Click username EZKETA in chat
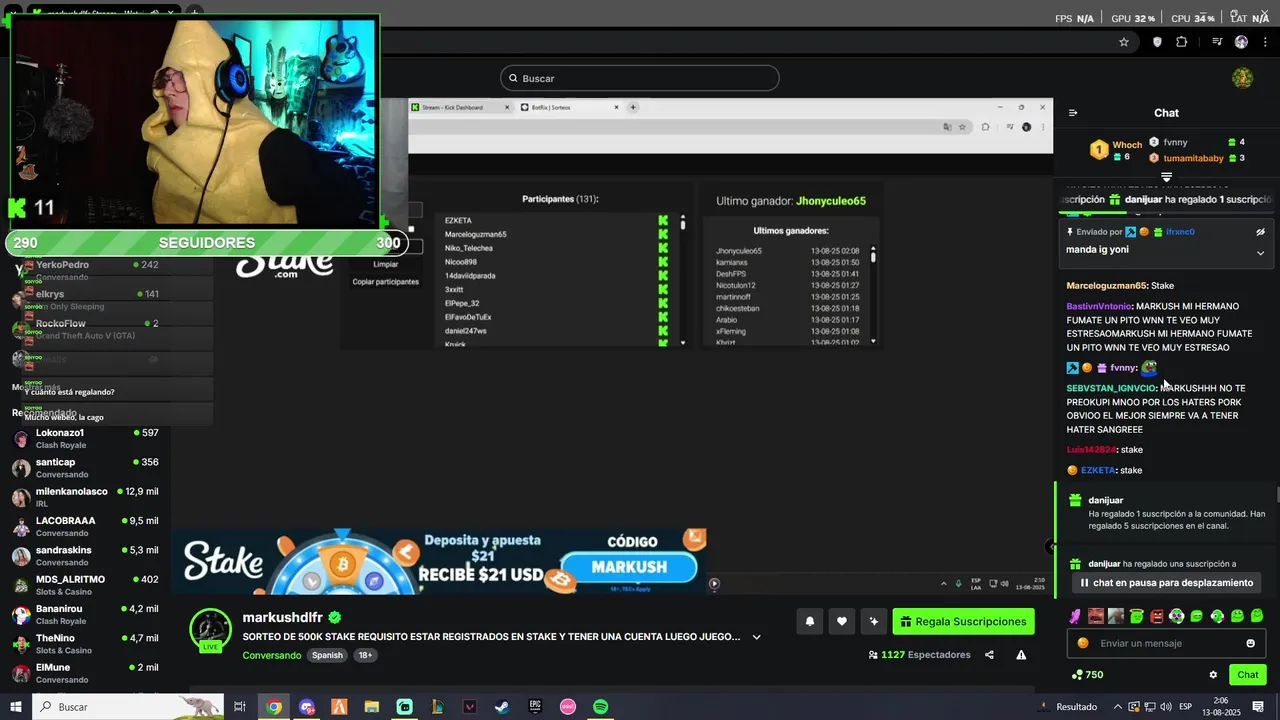 [x=1097, y=470]
